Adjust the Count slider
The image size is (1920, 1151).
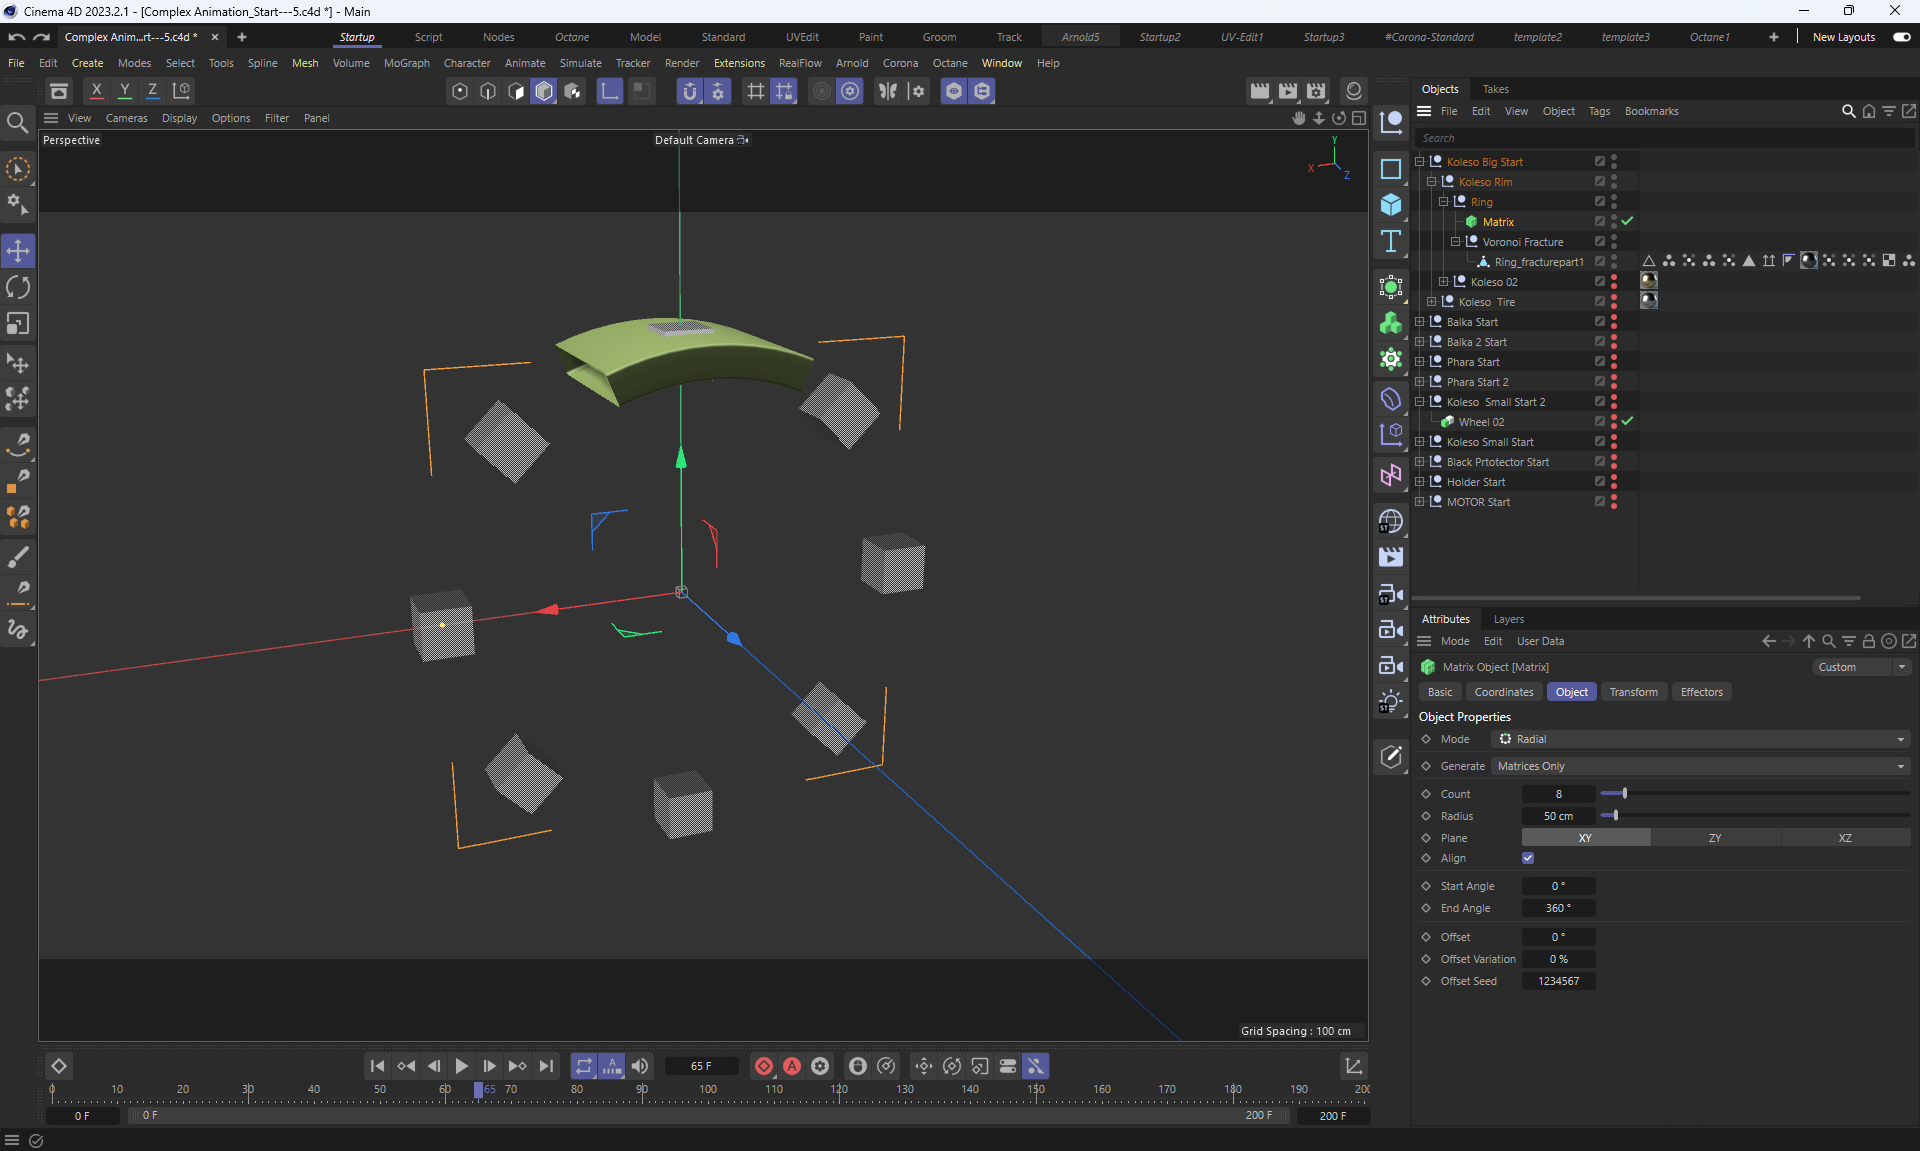coord(1625,794)
